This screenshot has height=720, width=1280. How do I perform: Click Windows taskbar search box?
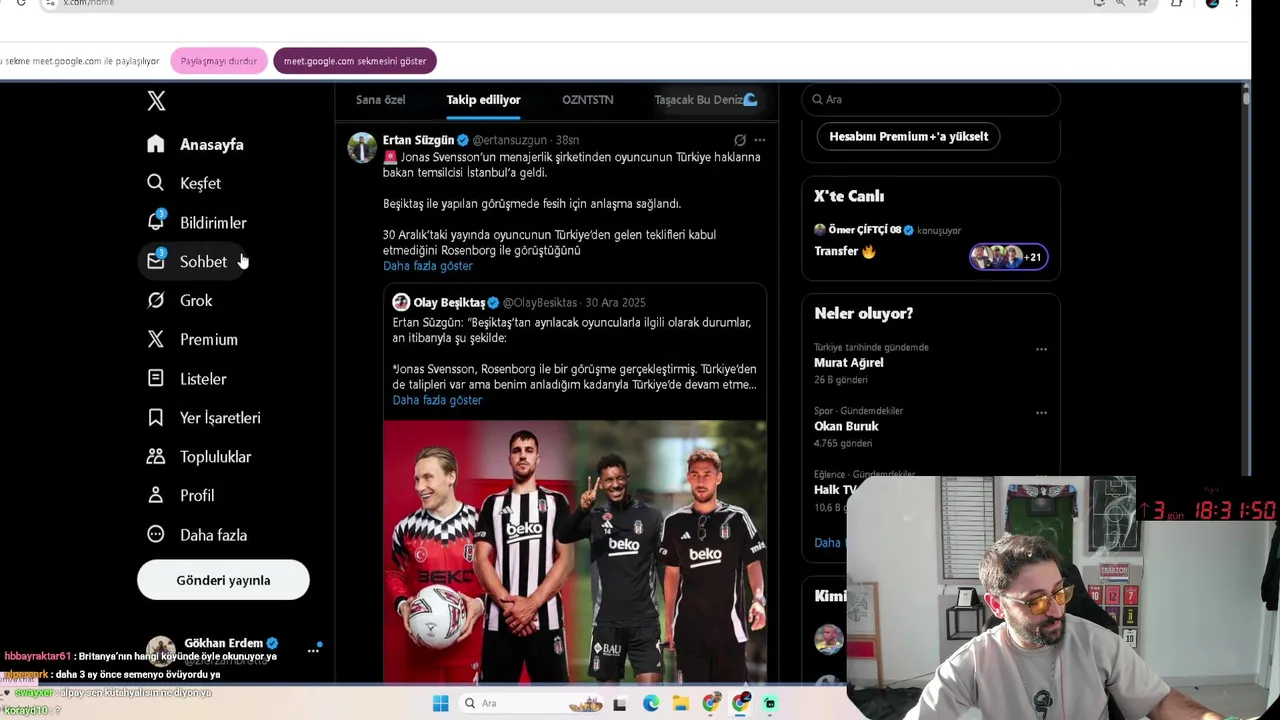click(x=531, y=704)
